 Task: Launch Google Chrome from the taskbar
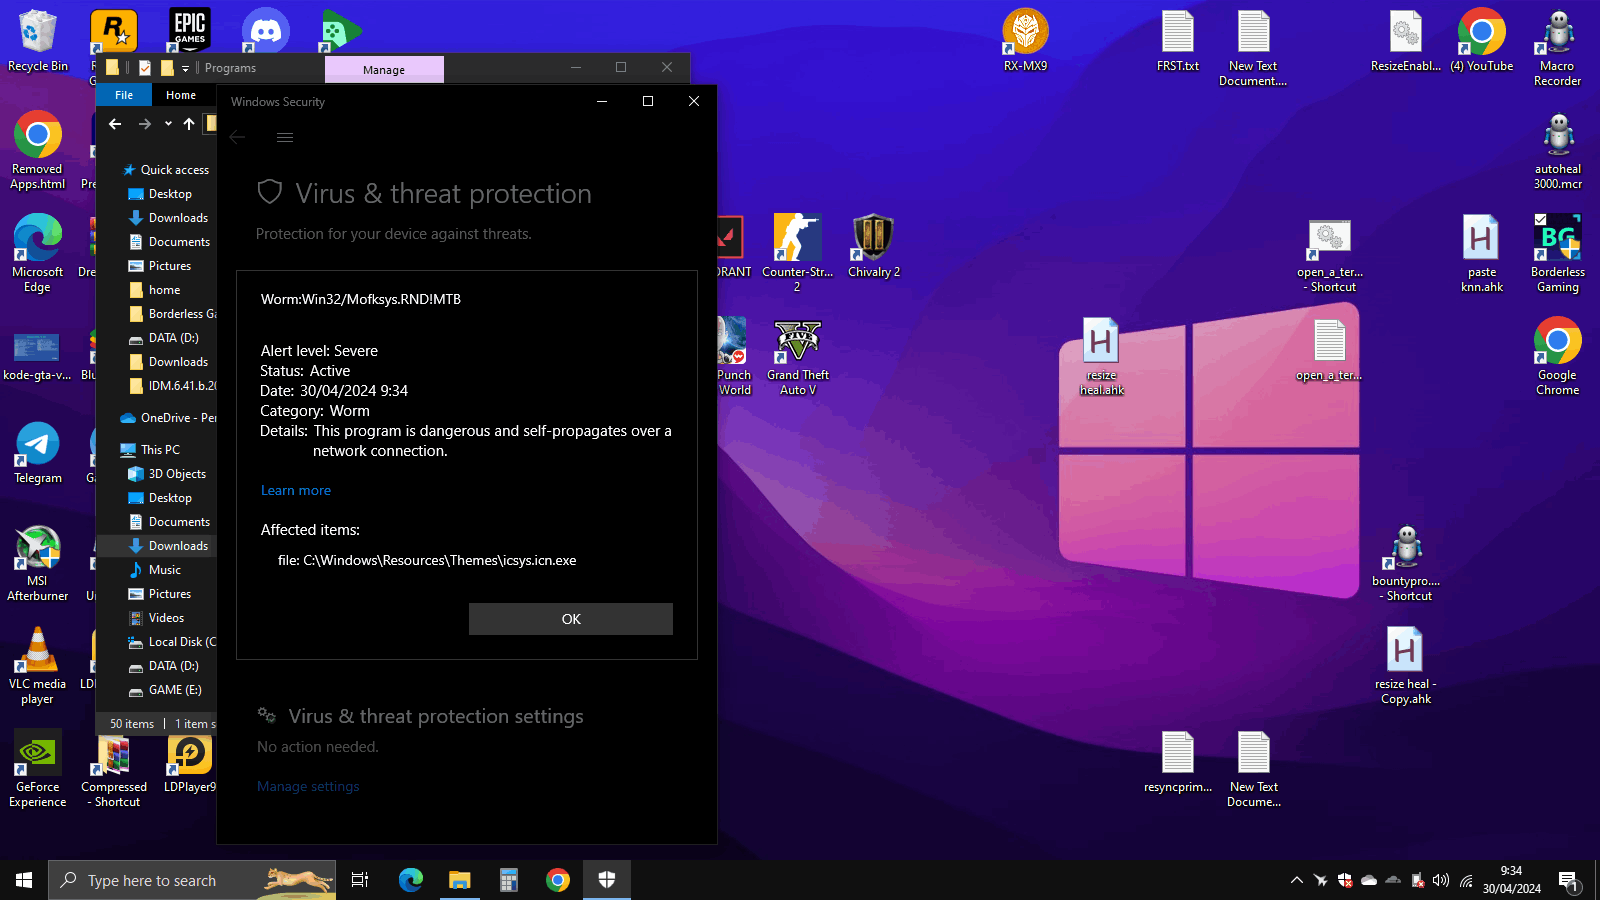[x=558, y=880]
